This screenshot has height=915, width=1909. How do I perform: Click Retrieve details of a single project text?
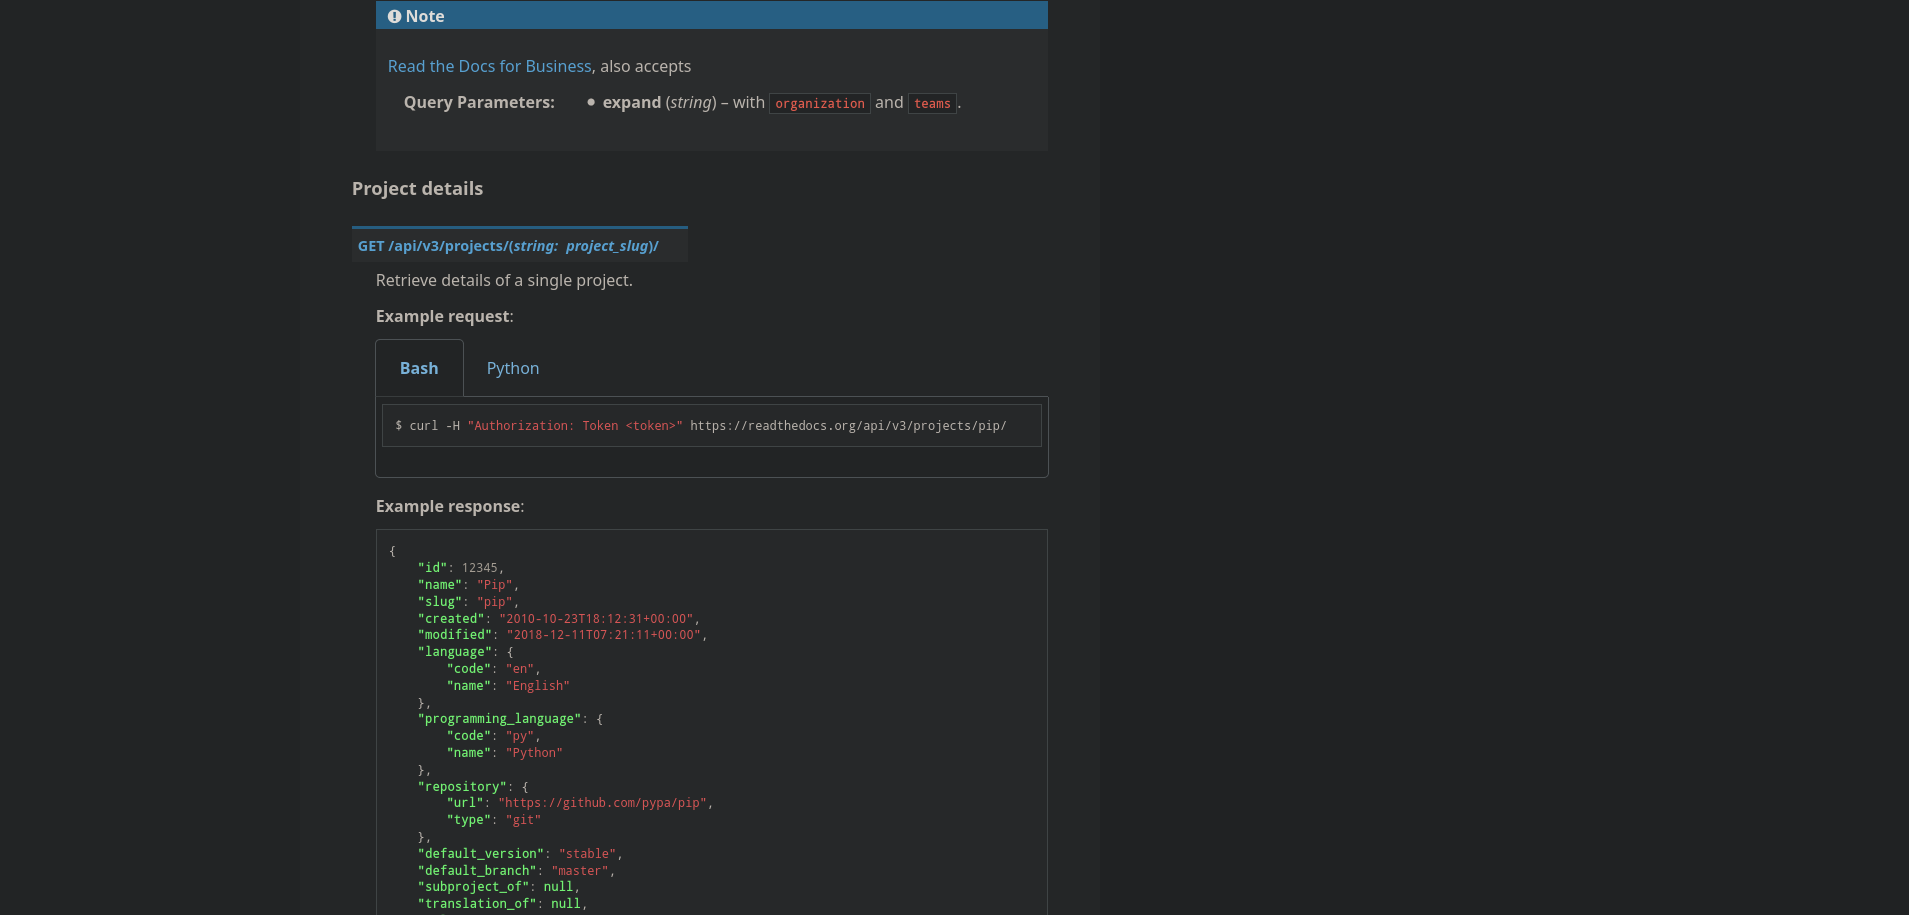504,280
